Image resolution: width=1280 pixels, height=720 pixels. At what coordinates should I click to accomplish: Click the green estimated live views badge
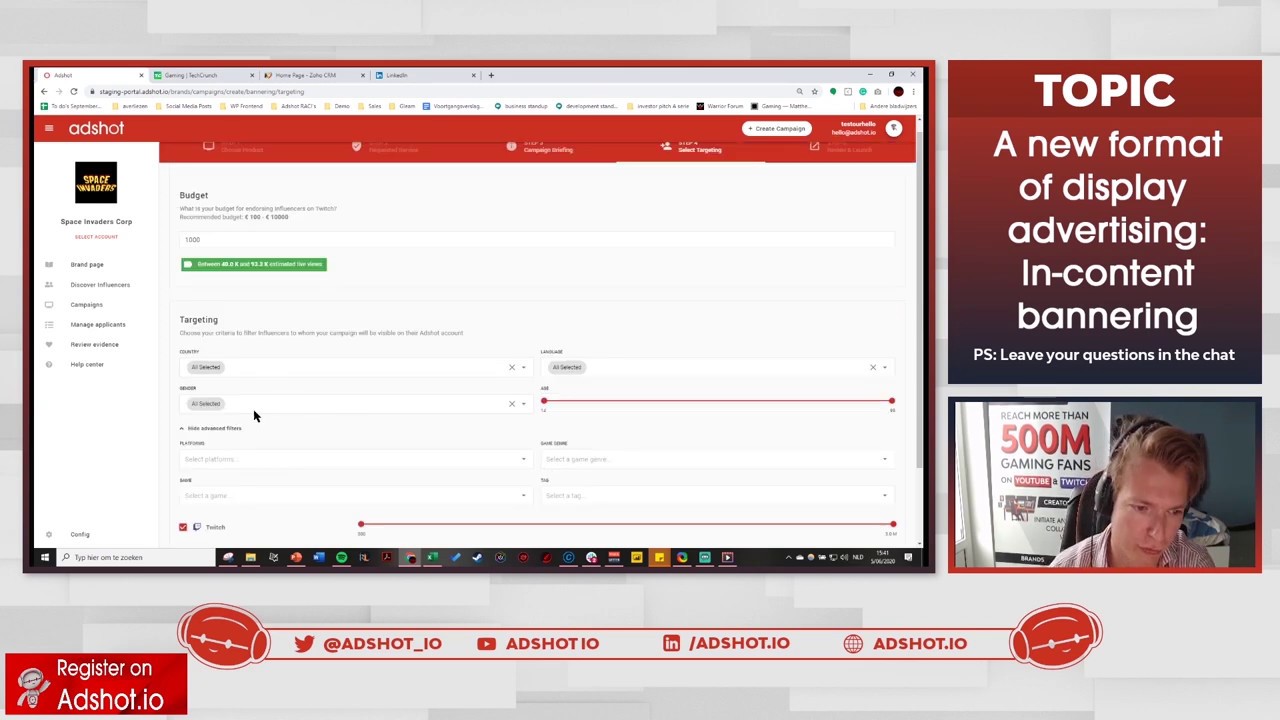coord(254,264)
